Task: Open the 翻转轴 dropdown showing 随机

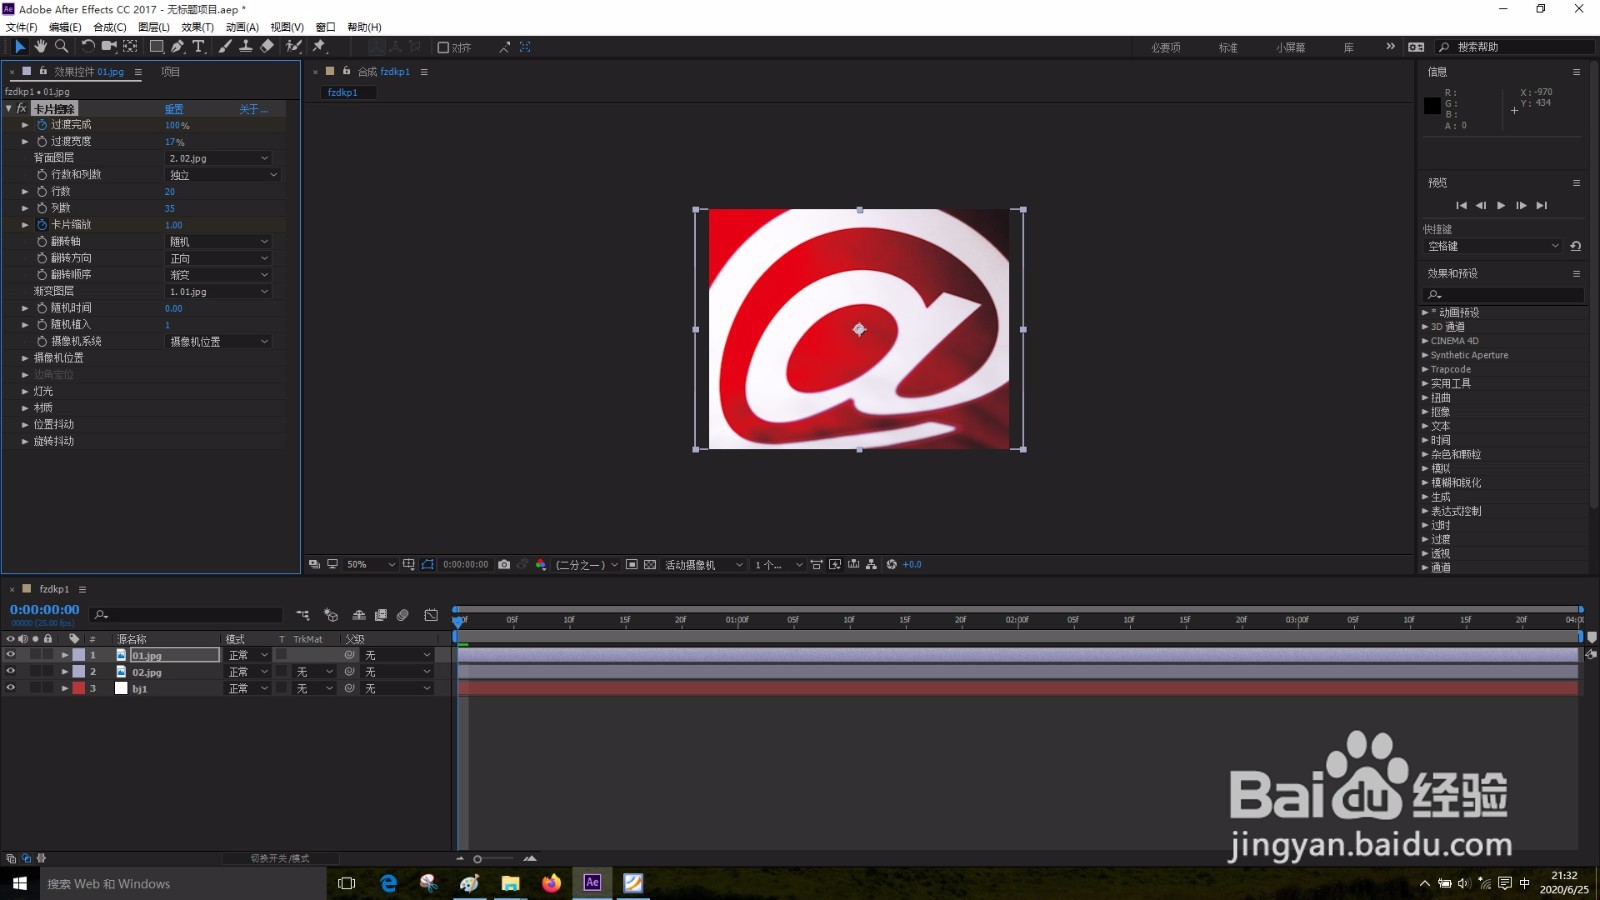Action: click(x=218, y=242)
